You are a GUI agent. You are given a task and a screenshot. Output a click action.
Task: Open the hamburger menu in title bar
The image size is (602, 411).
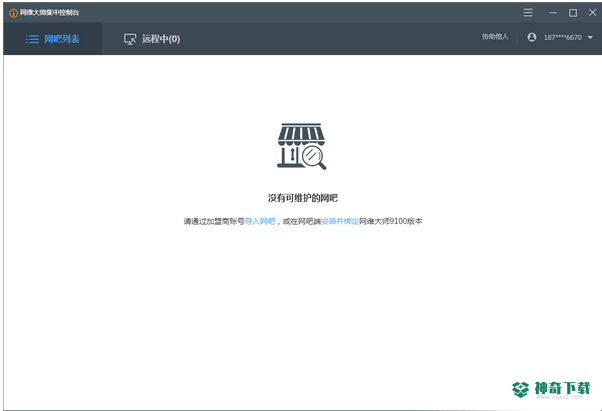(528, 13)
